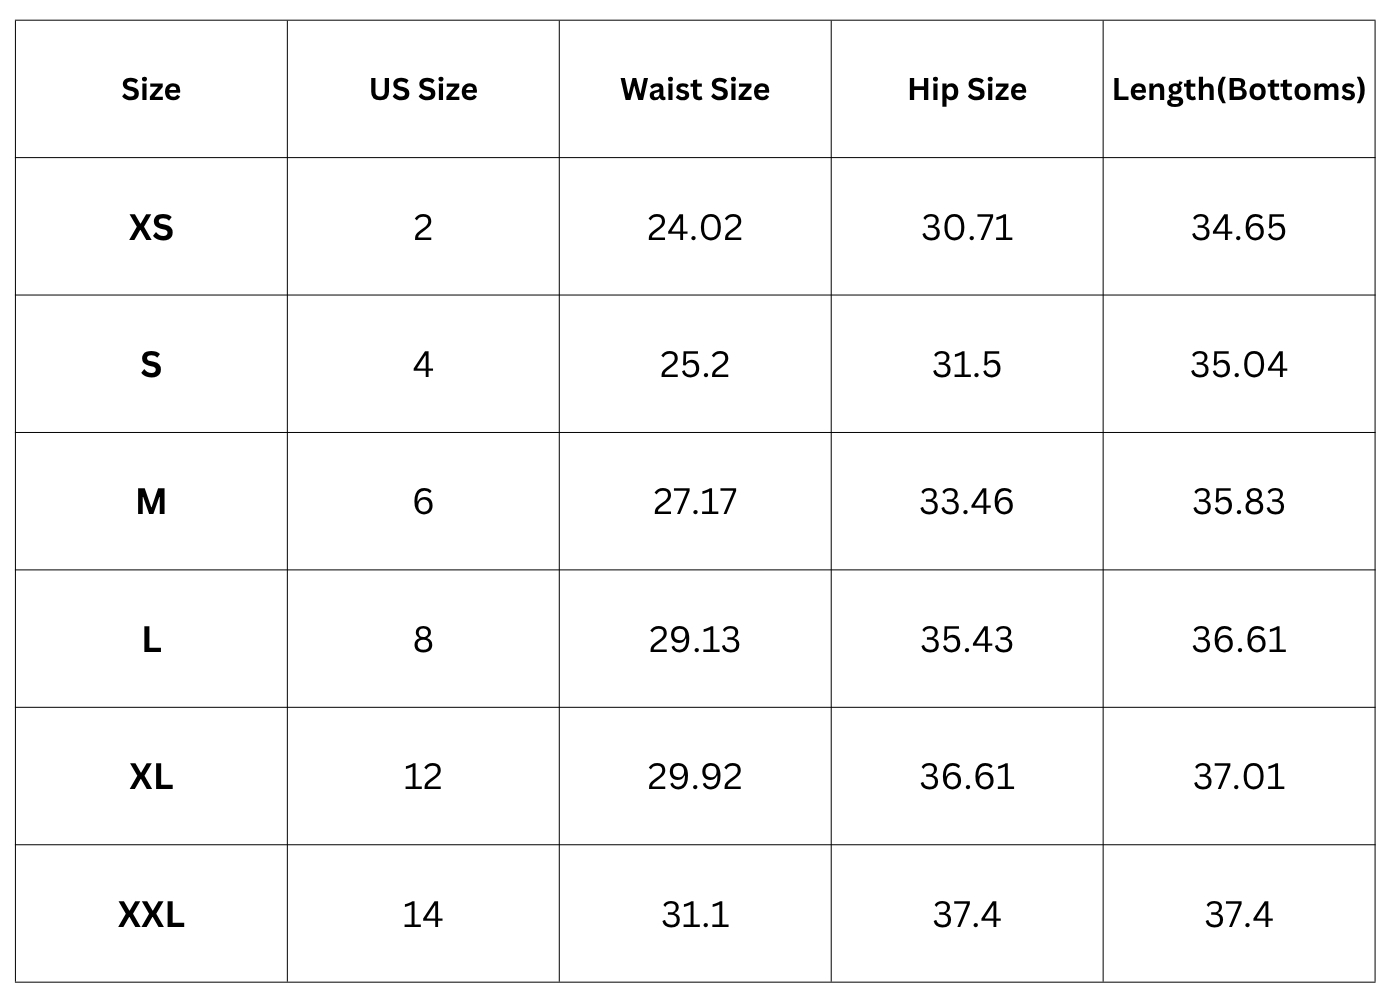Select the S length value 35.04
Viewport: 1400px width, 1000px height.
1238,365
